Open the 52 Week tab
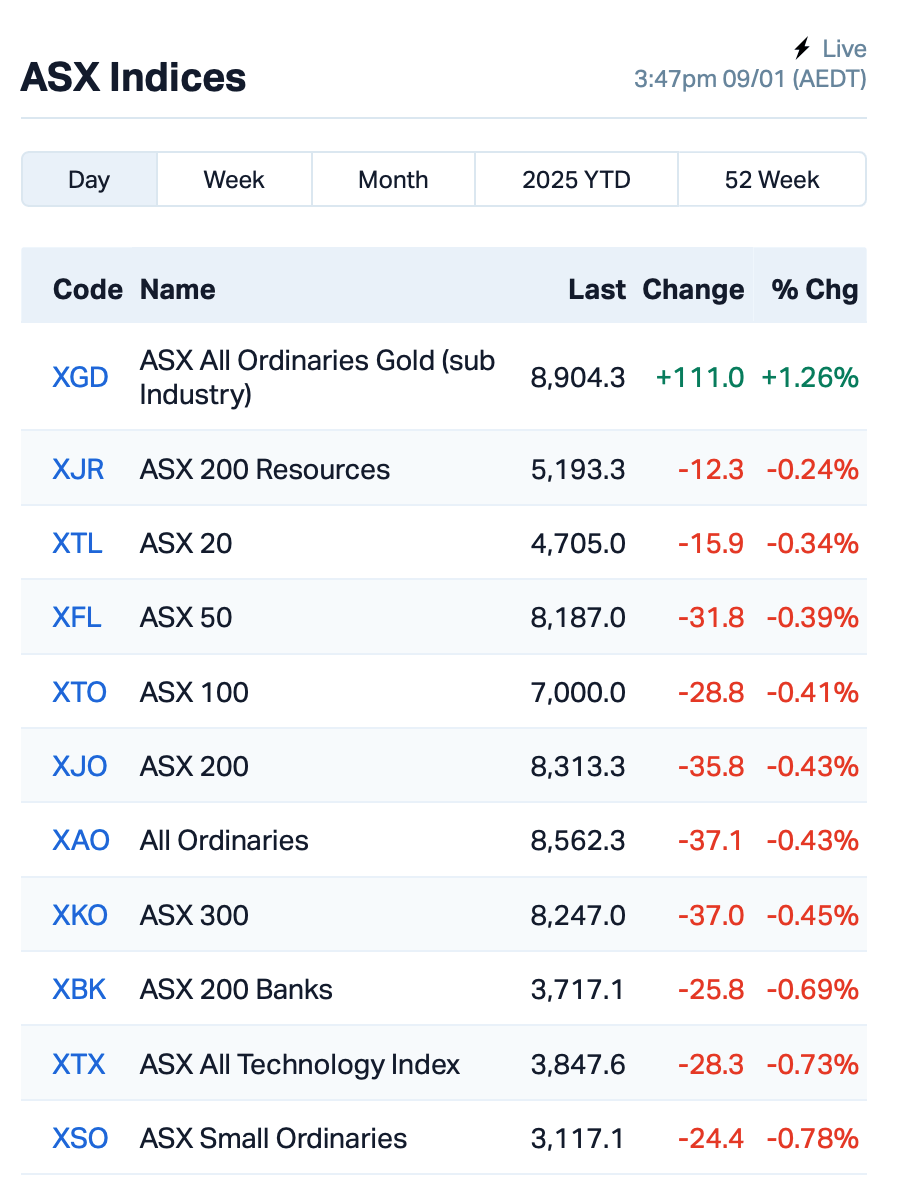This screenshot has width=900, height=1182. coord(772,179)
